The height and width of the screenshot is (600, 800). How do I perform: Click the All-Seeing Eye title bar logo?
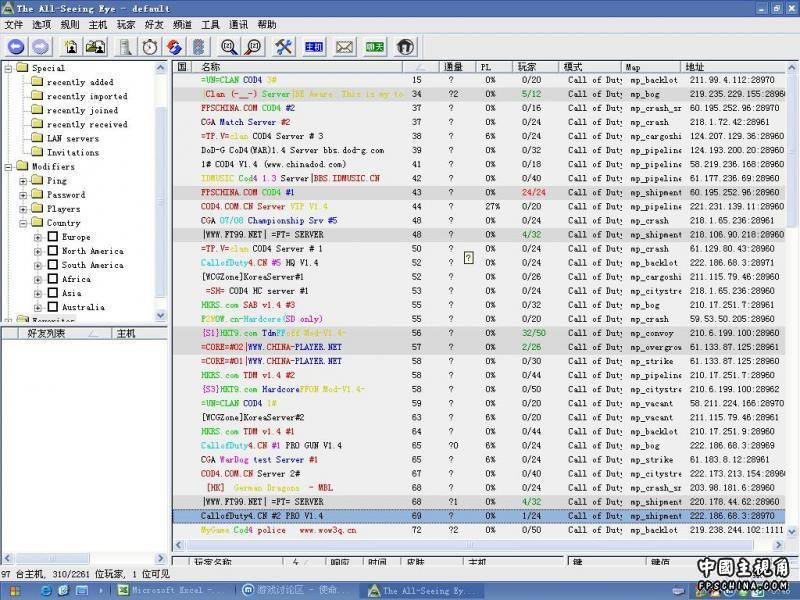[x=8, y=8]
